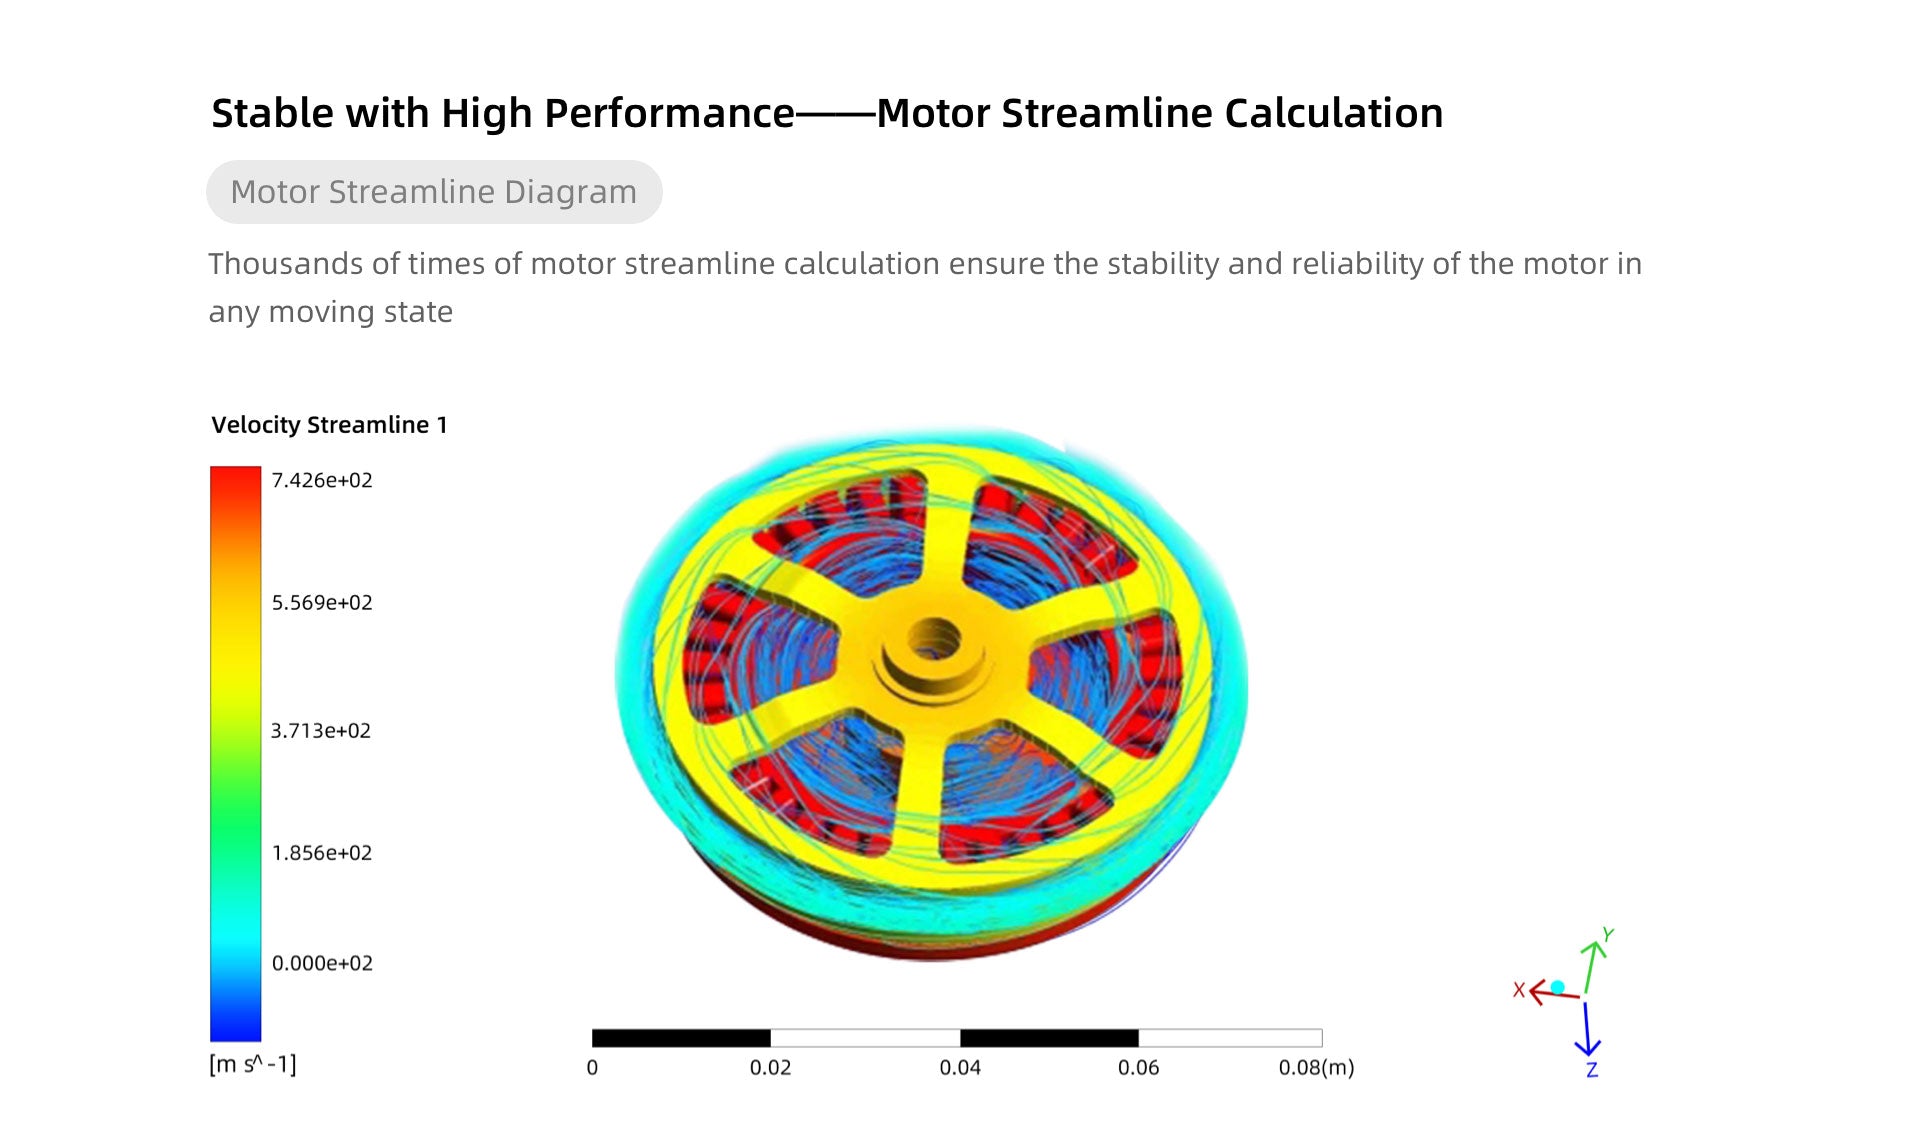
Task: Click the blue Z axis arrow
Action: coord(1587,1030)
